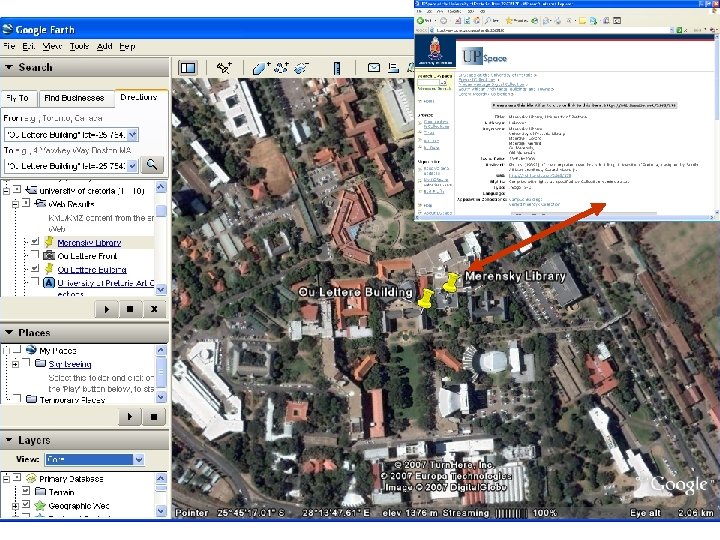Open the Edit menu in Google Earth

point(28,46)
